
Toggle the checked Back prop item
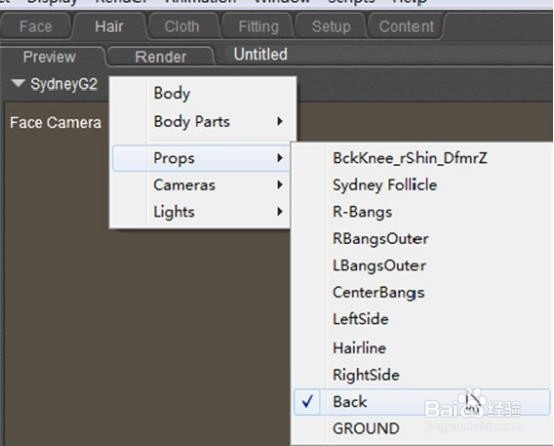point(422,402)
